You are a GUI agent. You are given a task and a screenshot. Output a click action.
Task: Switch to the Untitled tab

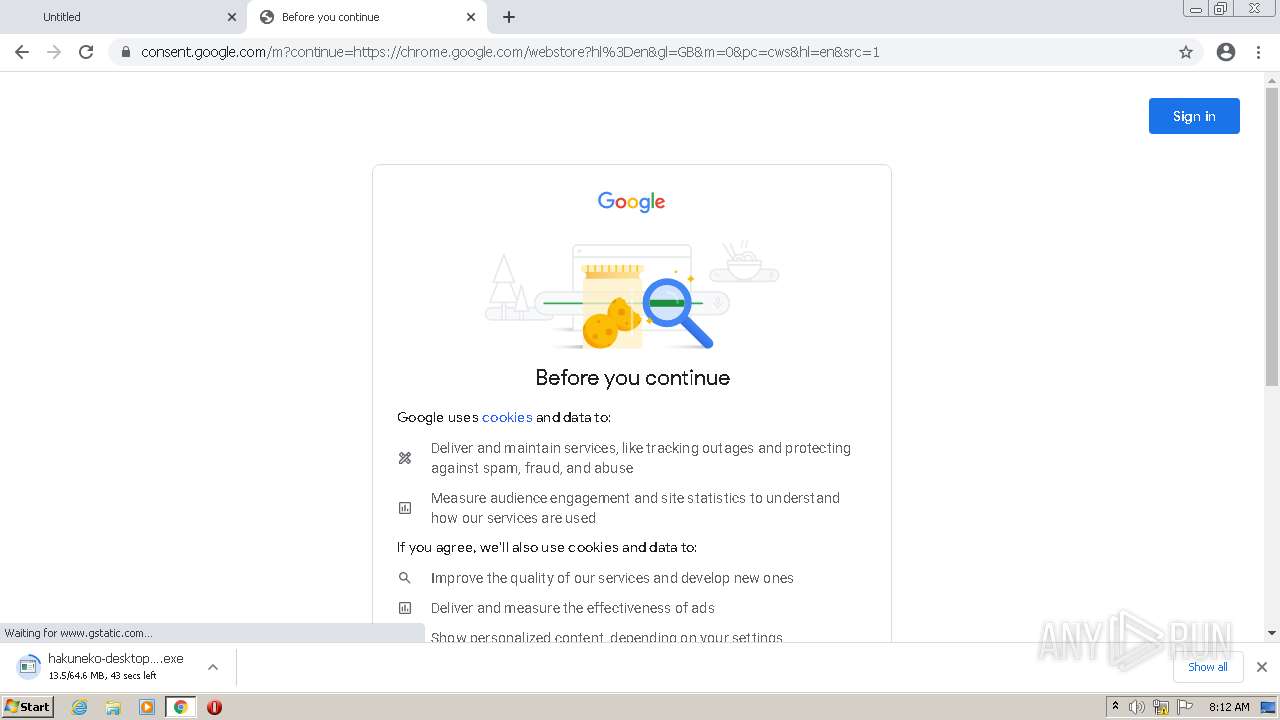(124, 17)
